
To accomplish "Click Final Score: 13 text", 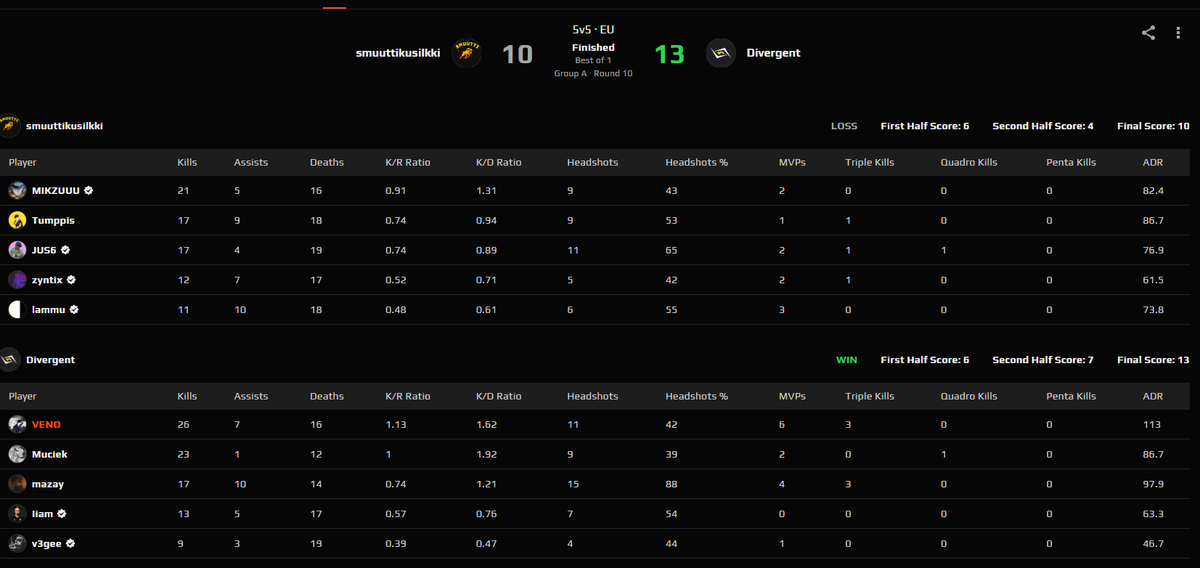I will tap(1153, 360).
